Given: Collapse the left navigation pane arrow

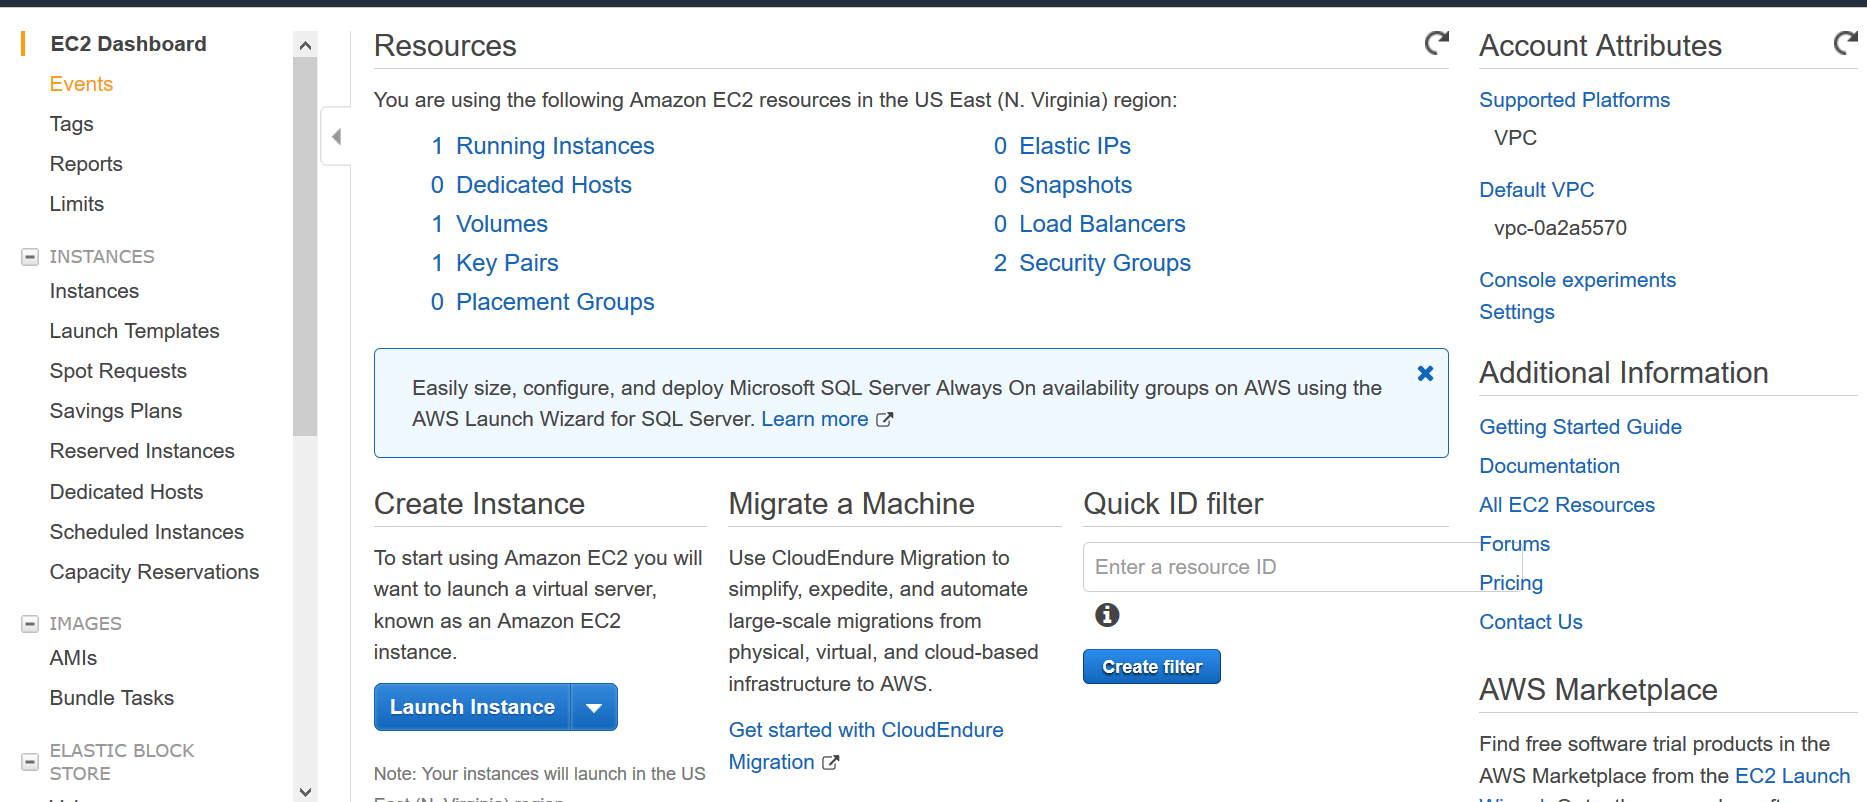Looking at the screenshot, I should coord(337,136).
